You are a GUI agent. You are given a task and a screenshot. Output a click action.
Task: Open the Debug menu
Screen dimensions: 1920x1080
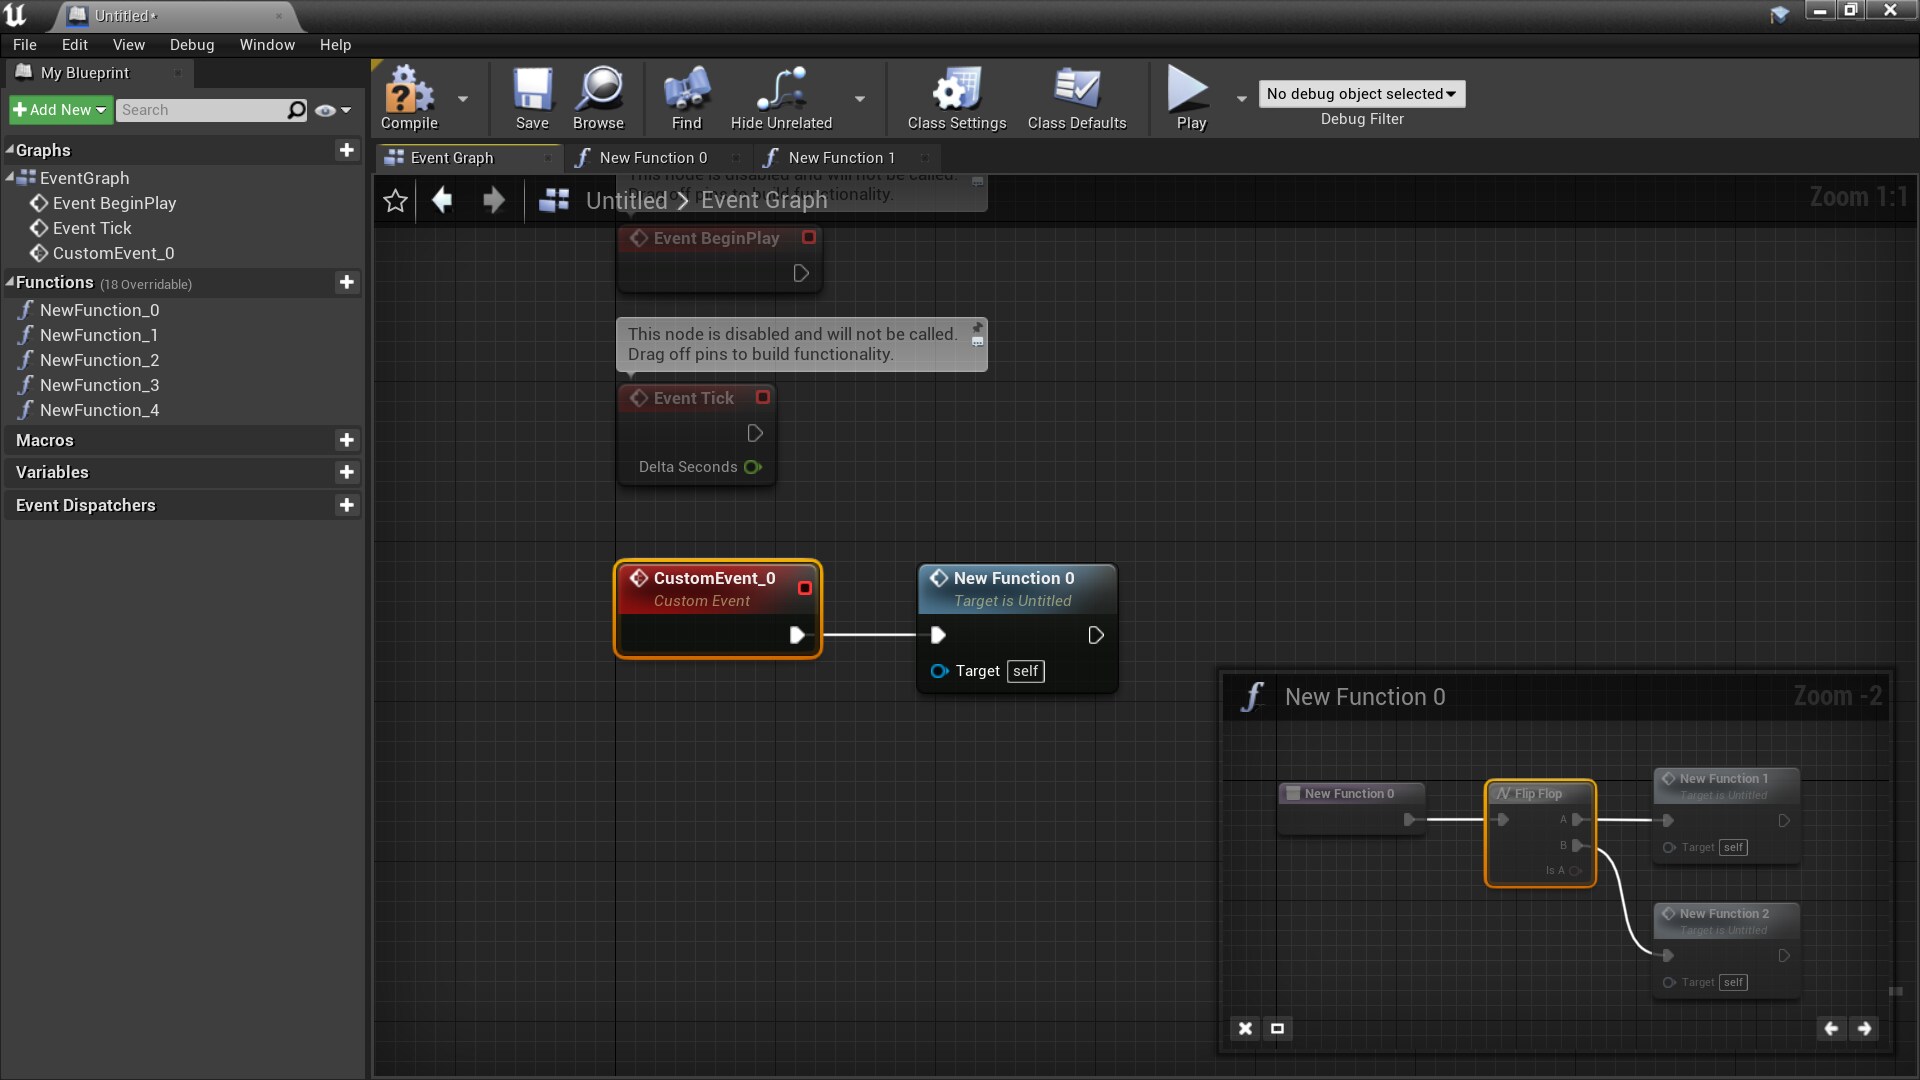coord(191,44)
